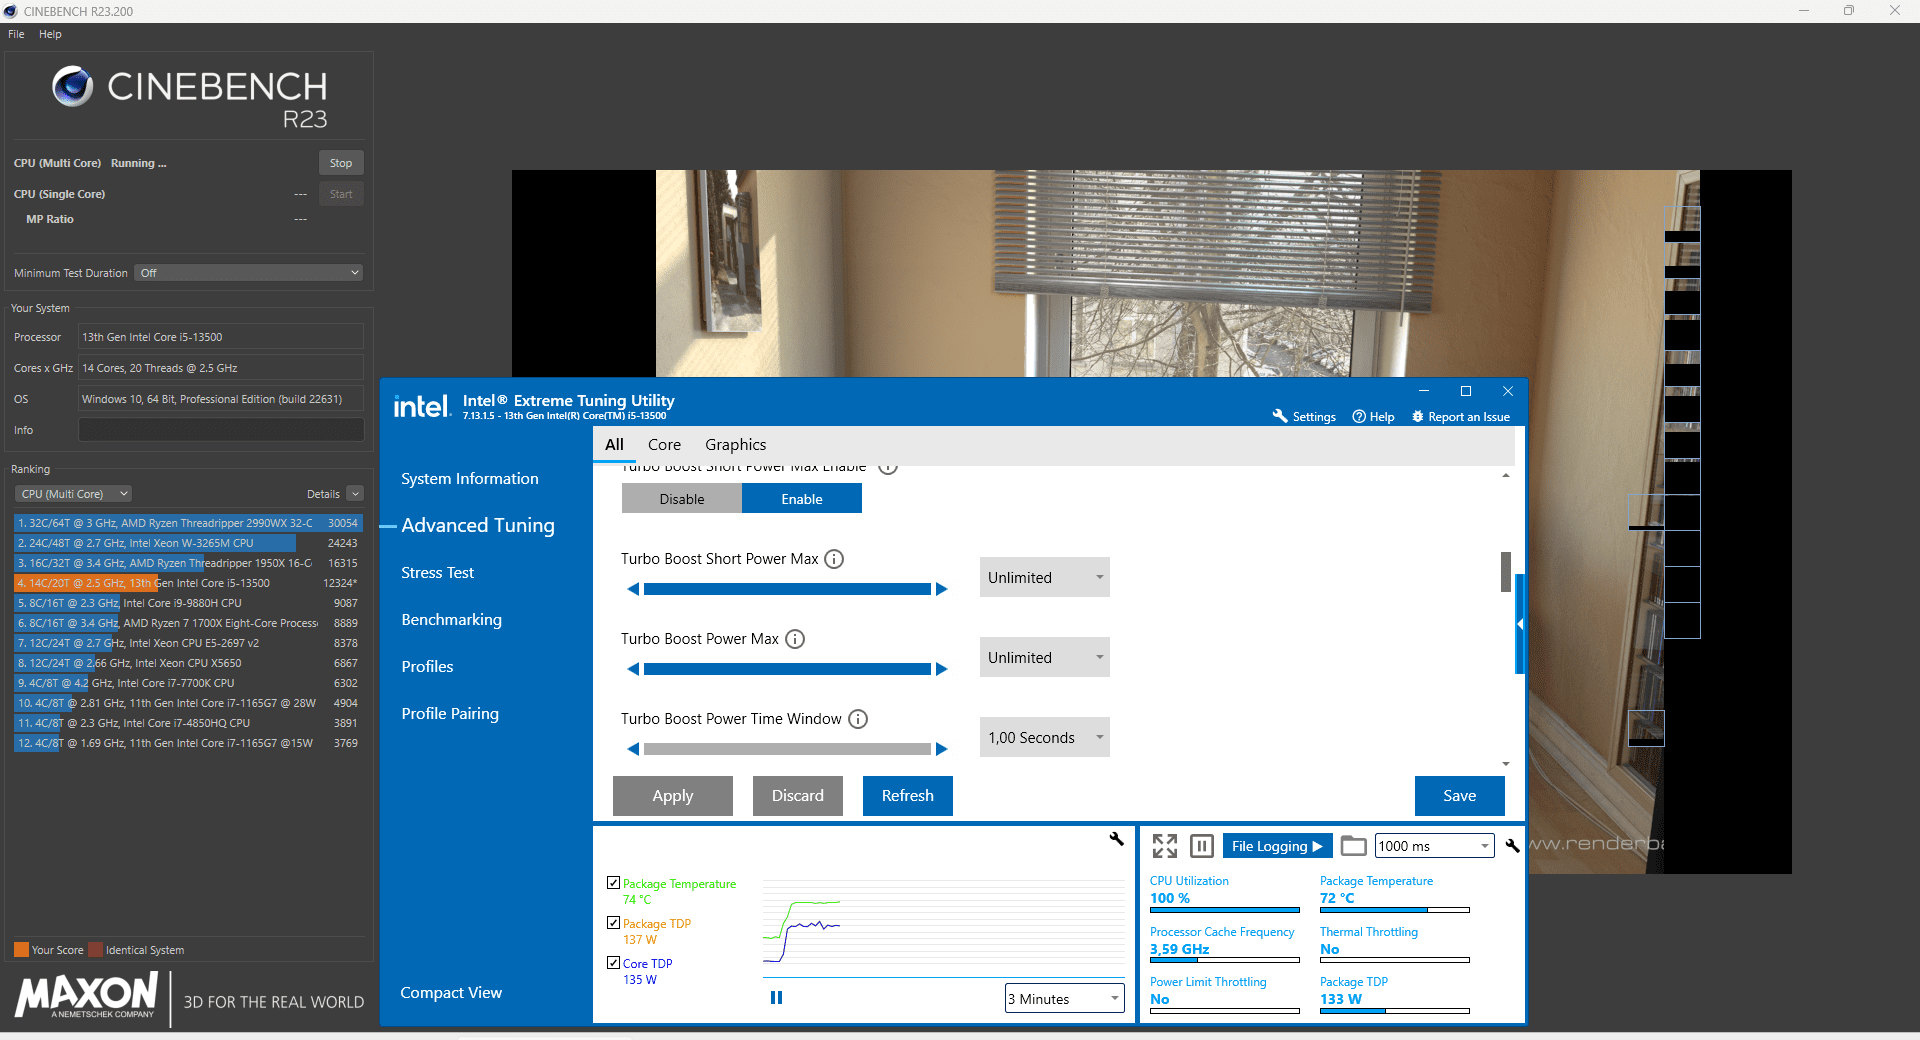
Task: Click the tuning panel vertical scrollbar thumb
Action: tap(1506, 572)
